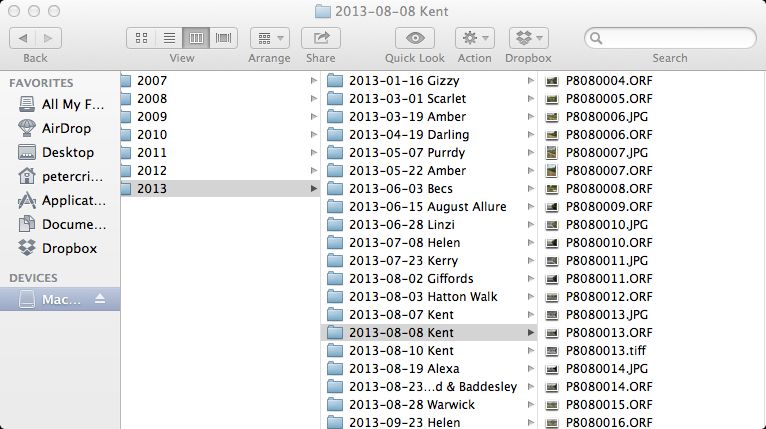This screenshot has width=766, height=429.
Task: Click the Share toolbar button
Action: 321,38
